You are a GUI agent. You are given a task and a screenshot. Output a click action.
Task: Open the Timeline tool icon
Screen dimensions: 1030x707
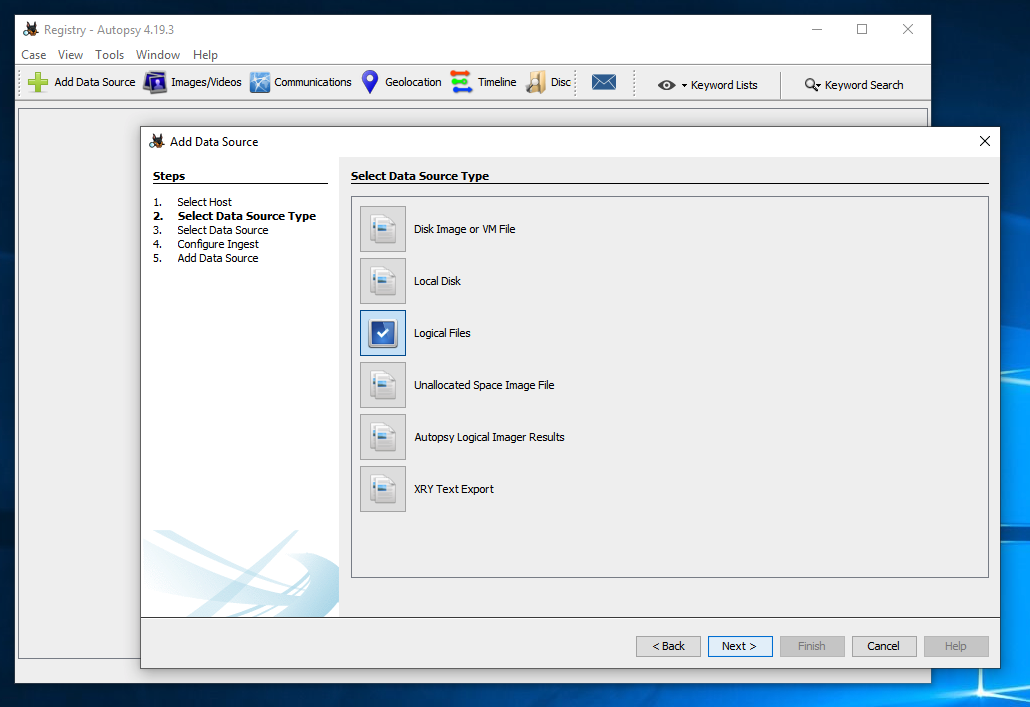tap(461, 82)
